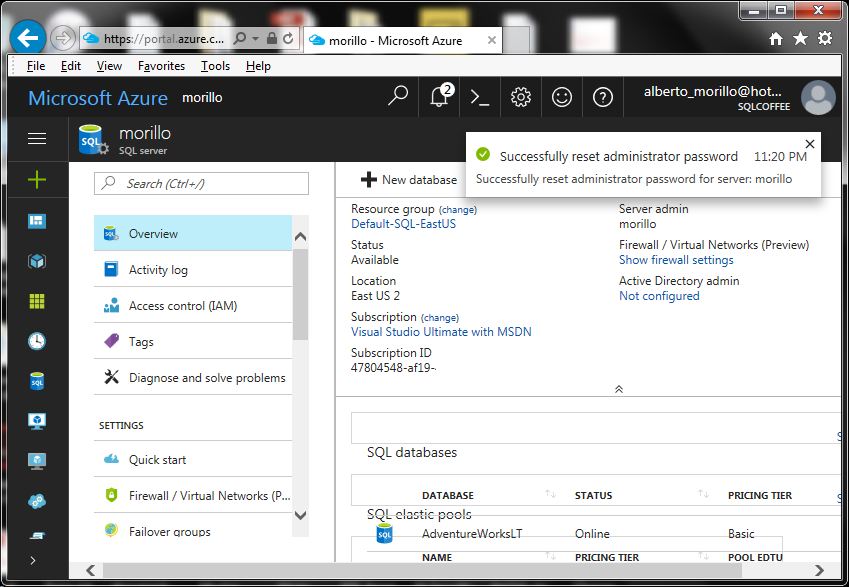Click Microsoft Azure logo text
Screen dimensions: 849x587
tap(98, 98)
